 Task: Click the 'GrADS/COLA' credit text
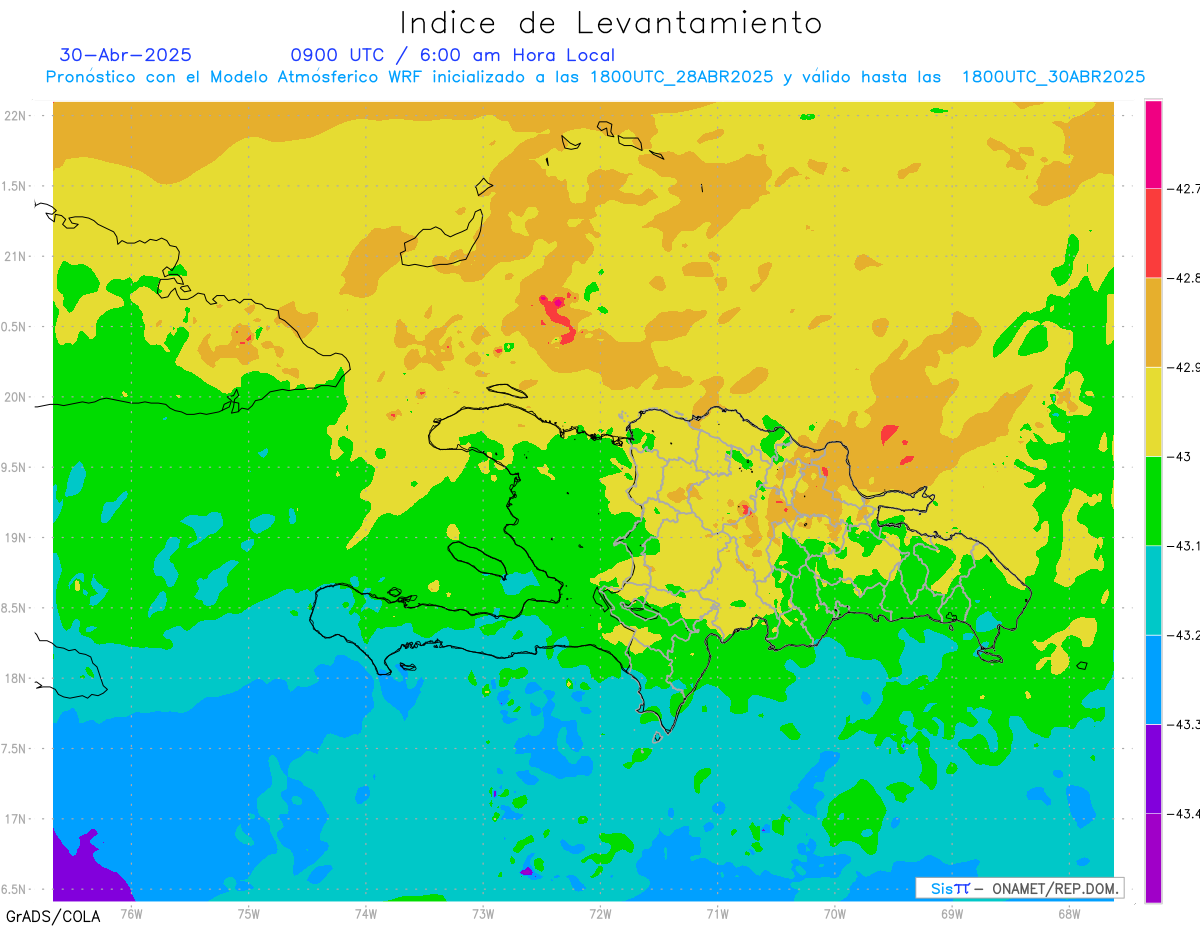tap(53, 916)
